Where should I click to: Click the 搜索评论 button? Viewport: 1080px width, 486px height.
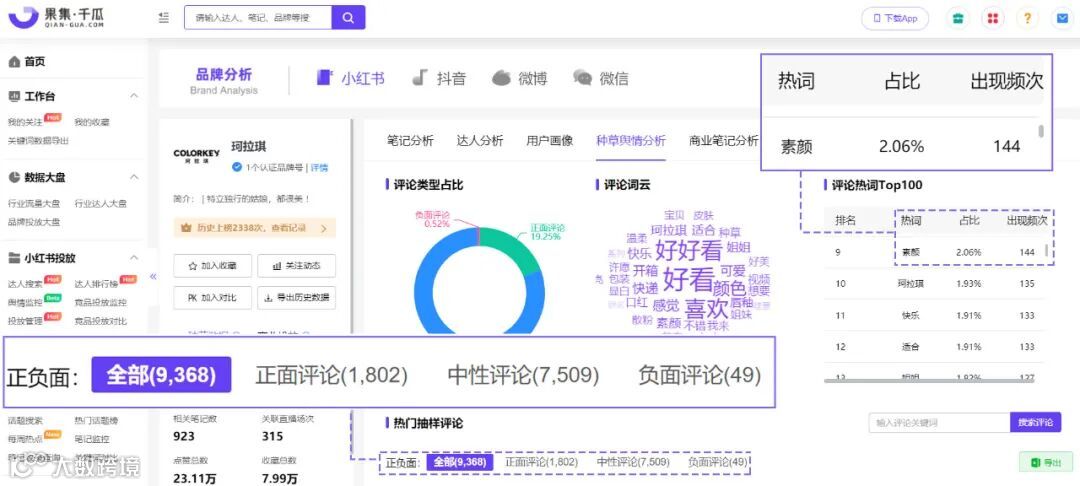coord(1035,422)
